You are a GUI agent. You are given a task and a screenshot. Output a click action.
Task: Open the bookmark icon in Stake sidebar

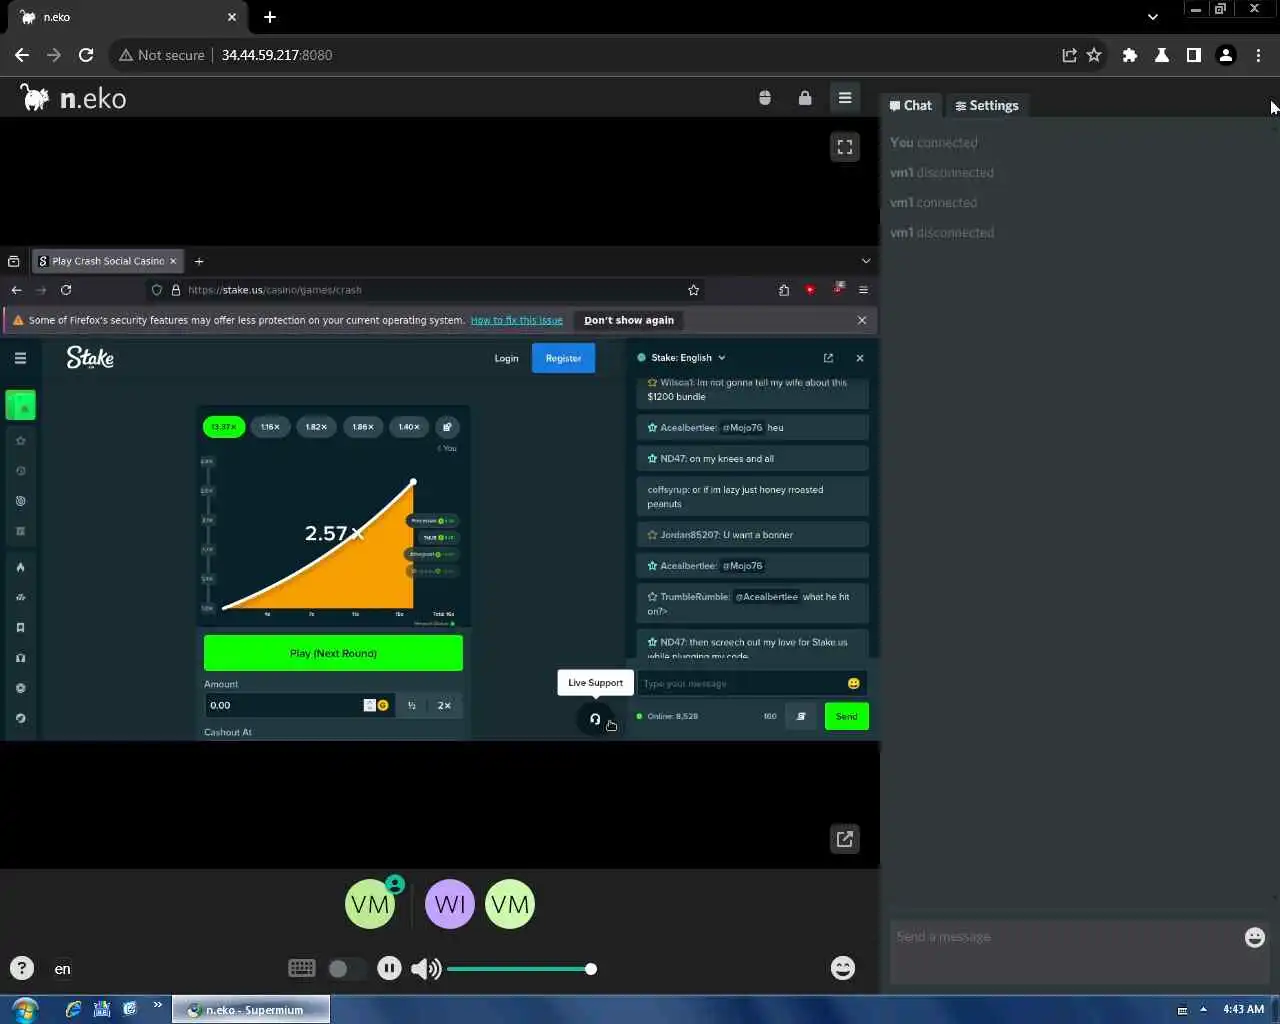point(21,628)
